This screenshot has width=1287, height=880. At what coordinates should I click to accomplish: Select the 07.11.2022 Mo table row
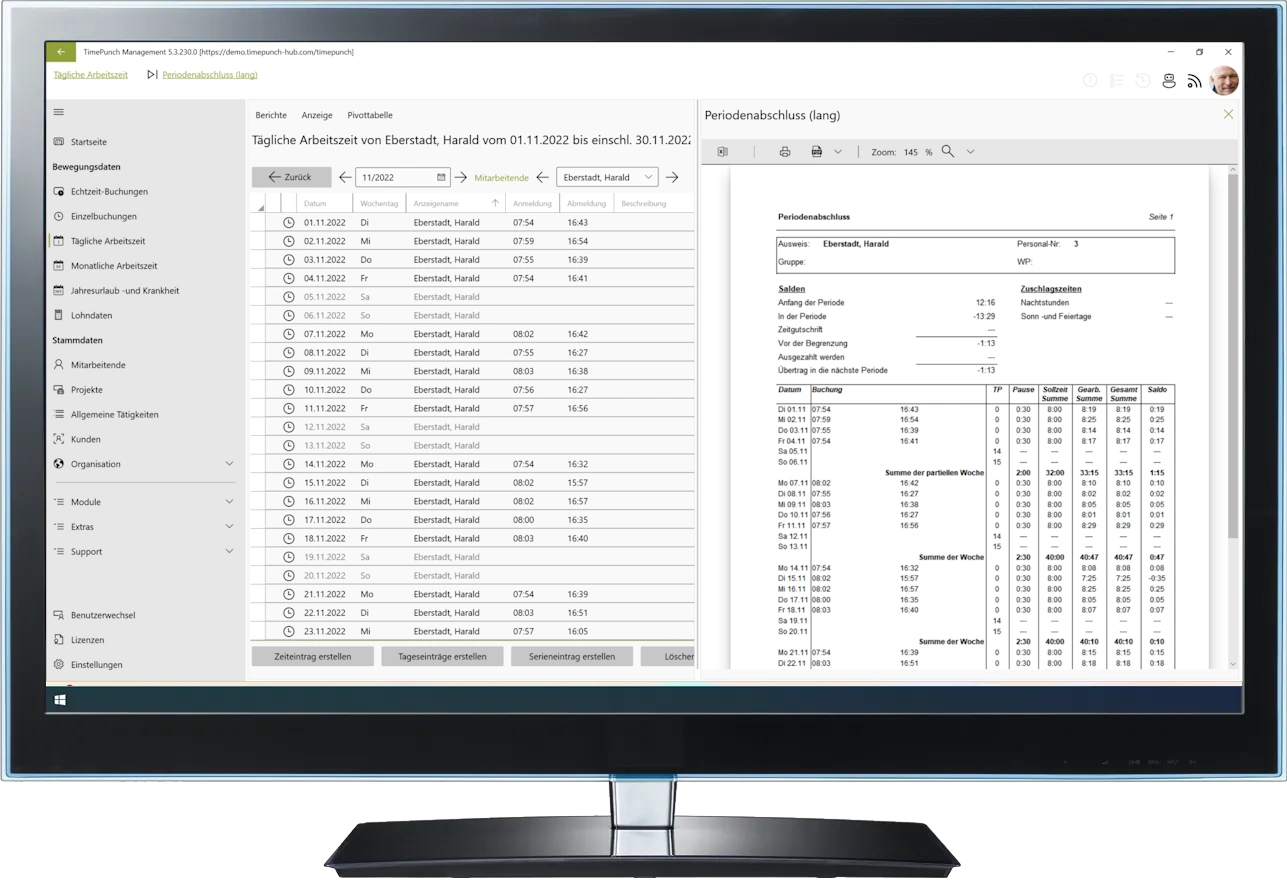[473, 334]
